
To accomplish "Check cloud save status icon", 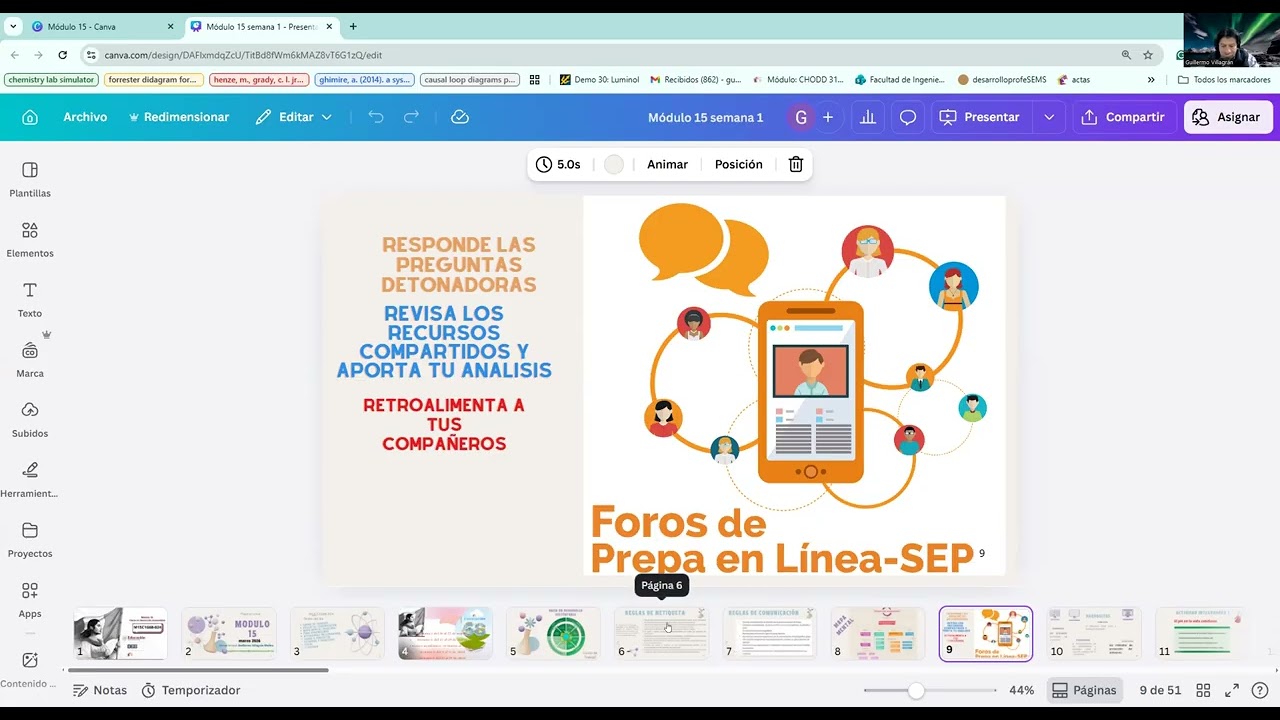I will [x=460, y=117].
